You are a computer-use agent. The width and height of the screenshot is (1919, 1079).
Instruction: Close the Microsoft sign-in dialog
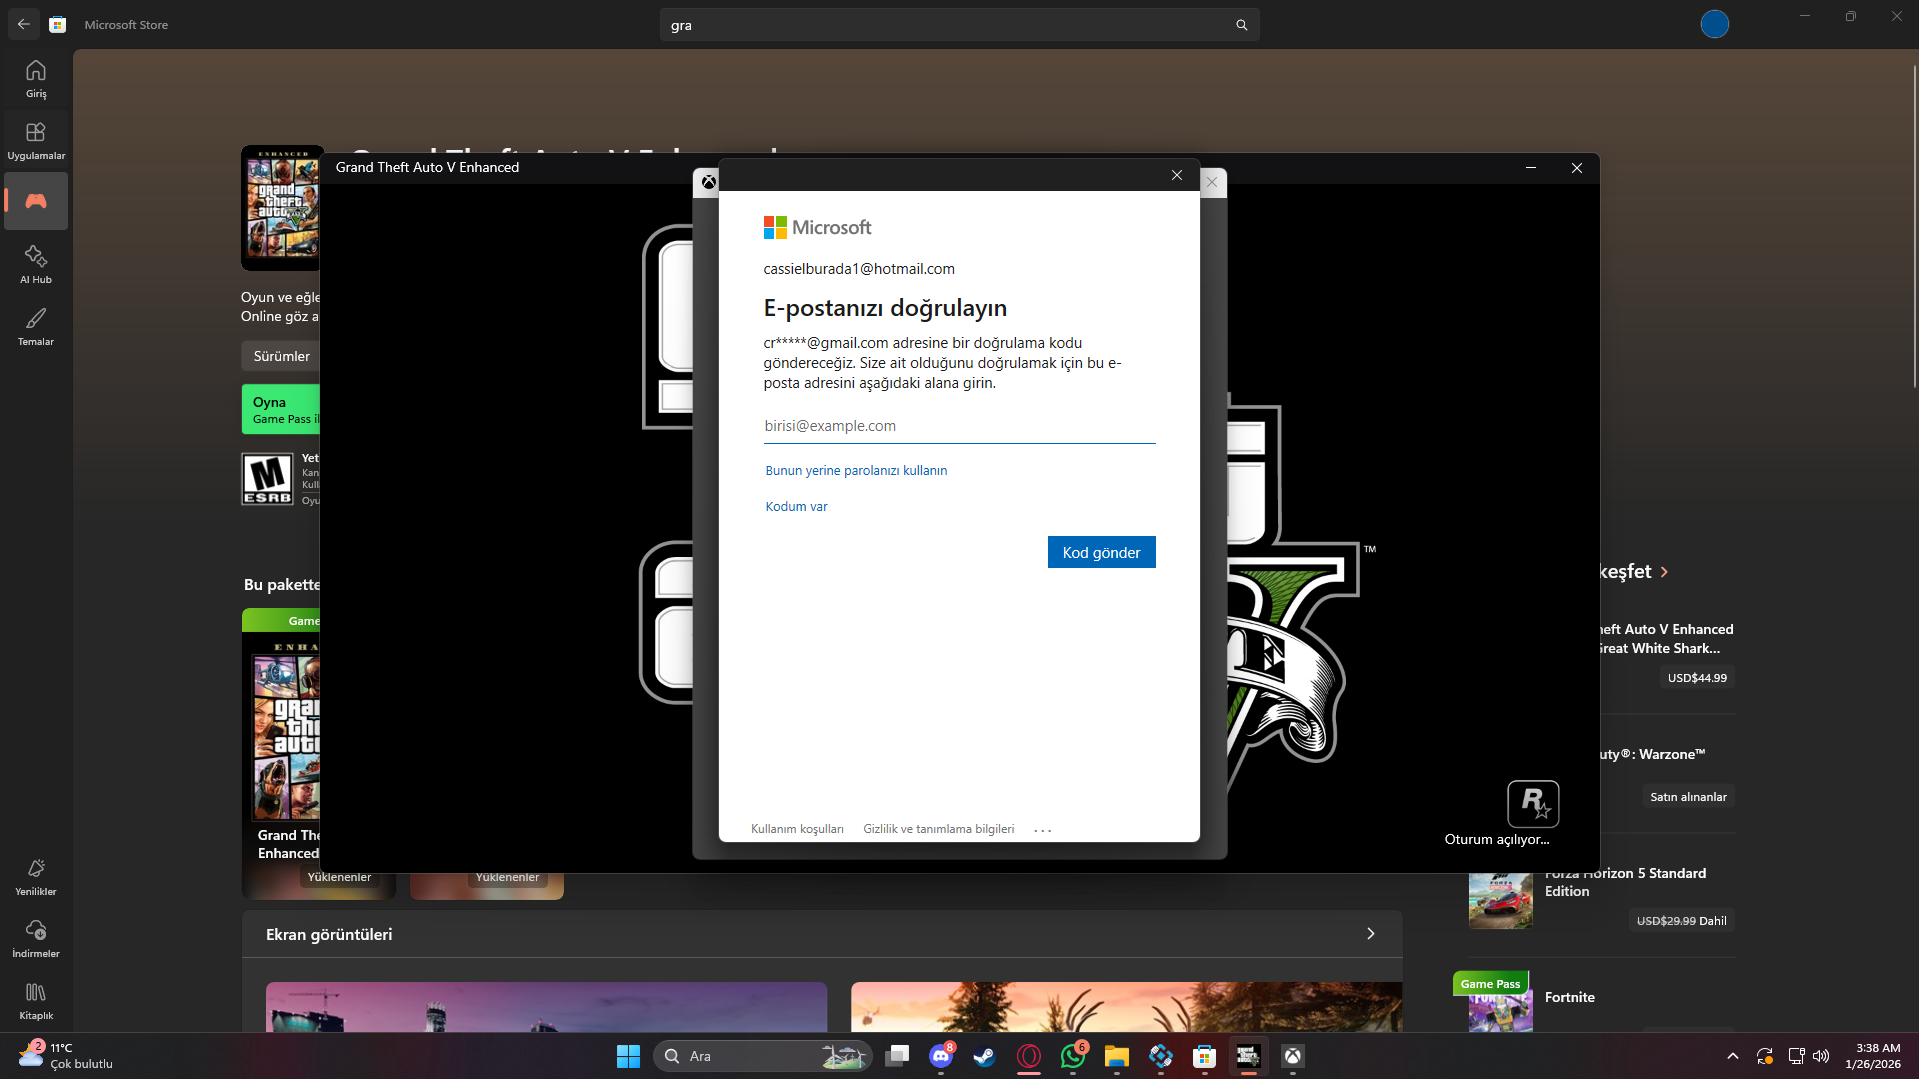click(1177, 175)
